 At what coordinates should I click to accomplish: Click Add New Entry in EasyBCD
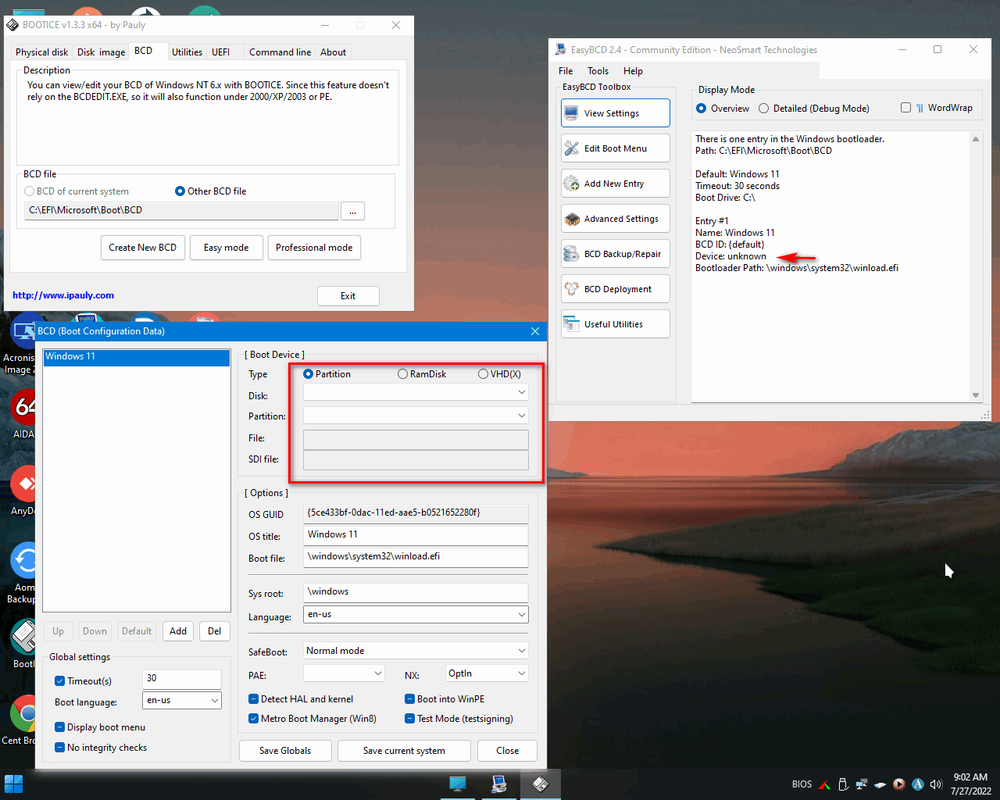click(x=615, y=183)
